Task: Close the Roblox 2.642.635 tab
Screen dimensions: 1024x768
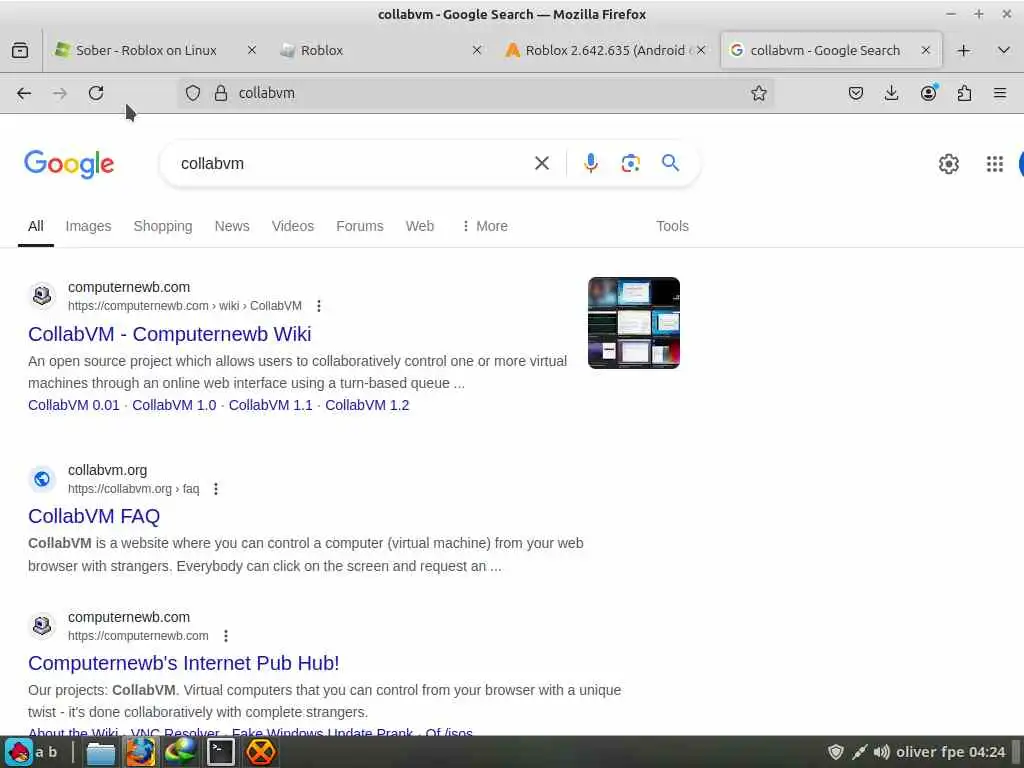Action: [x=701, y=50]
